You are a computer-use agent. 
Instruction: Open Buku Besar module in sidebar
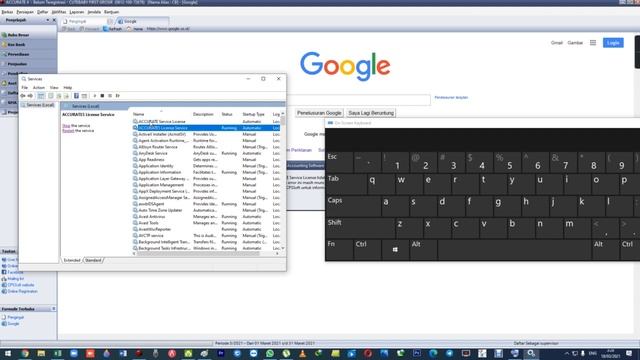pyautogui.click(x=18, y=35)
